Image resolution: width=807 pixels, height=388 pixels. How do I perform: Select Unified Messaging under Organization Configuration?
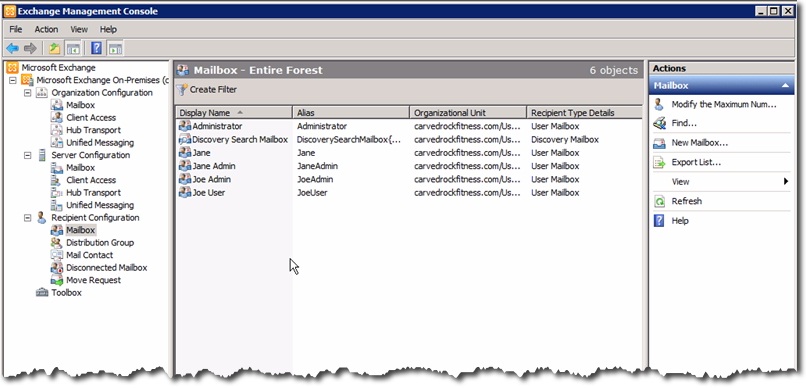click(x=100, y=143)
